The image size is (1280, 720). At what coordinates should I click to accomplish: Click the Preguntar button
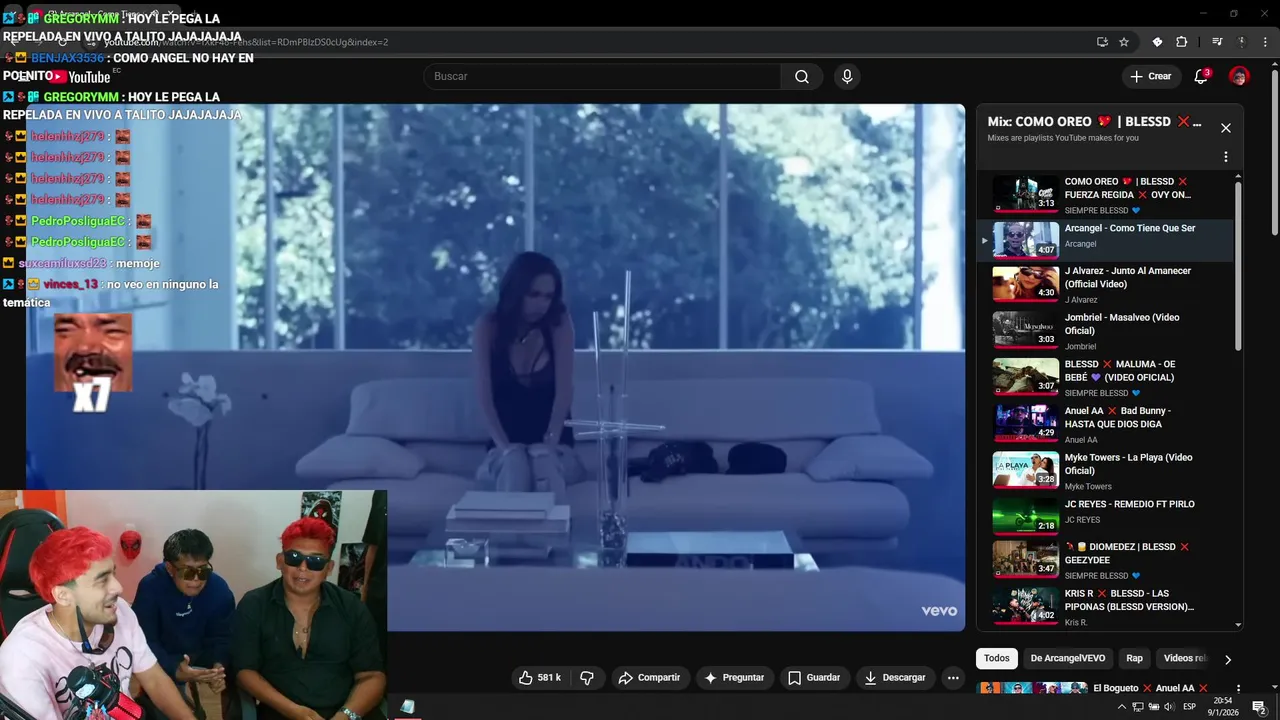[x=734, y=678]
